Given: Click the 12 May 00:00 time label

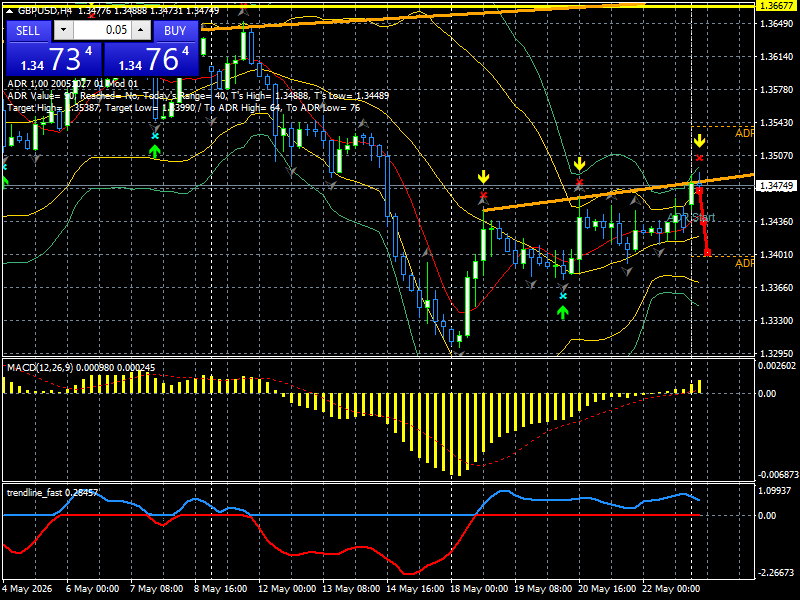Looking at the screenshot, I should pos(286,588).
